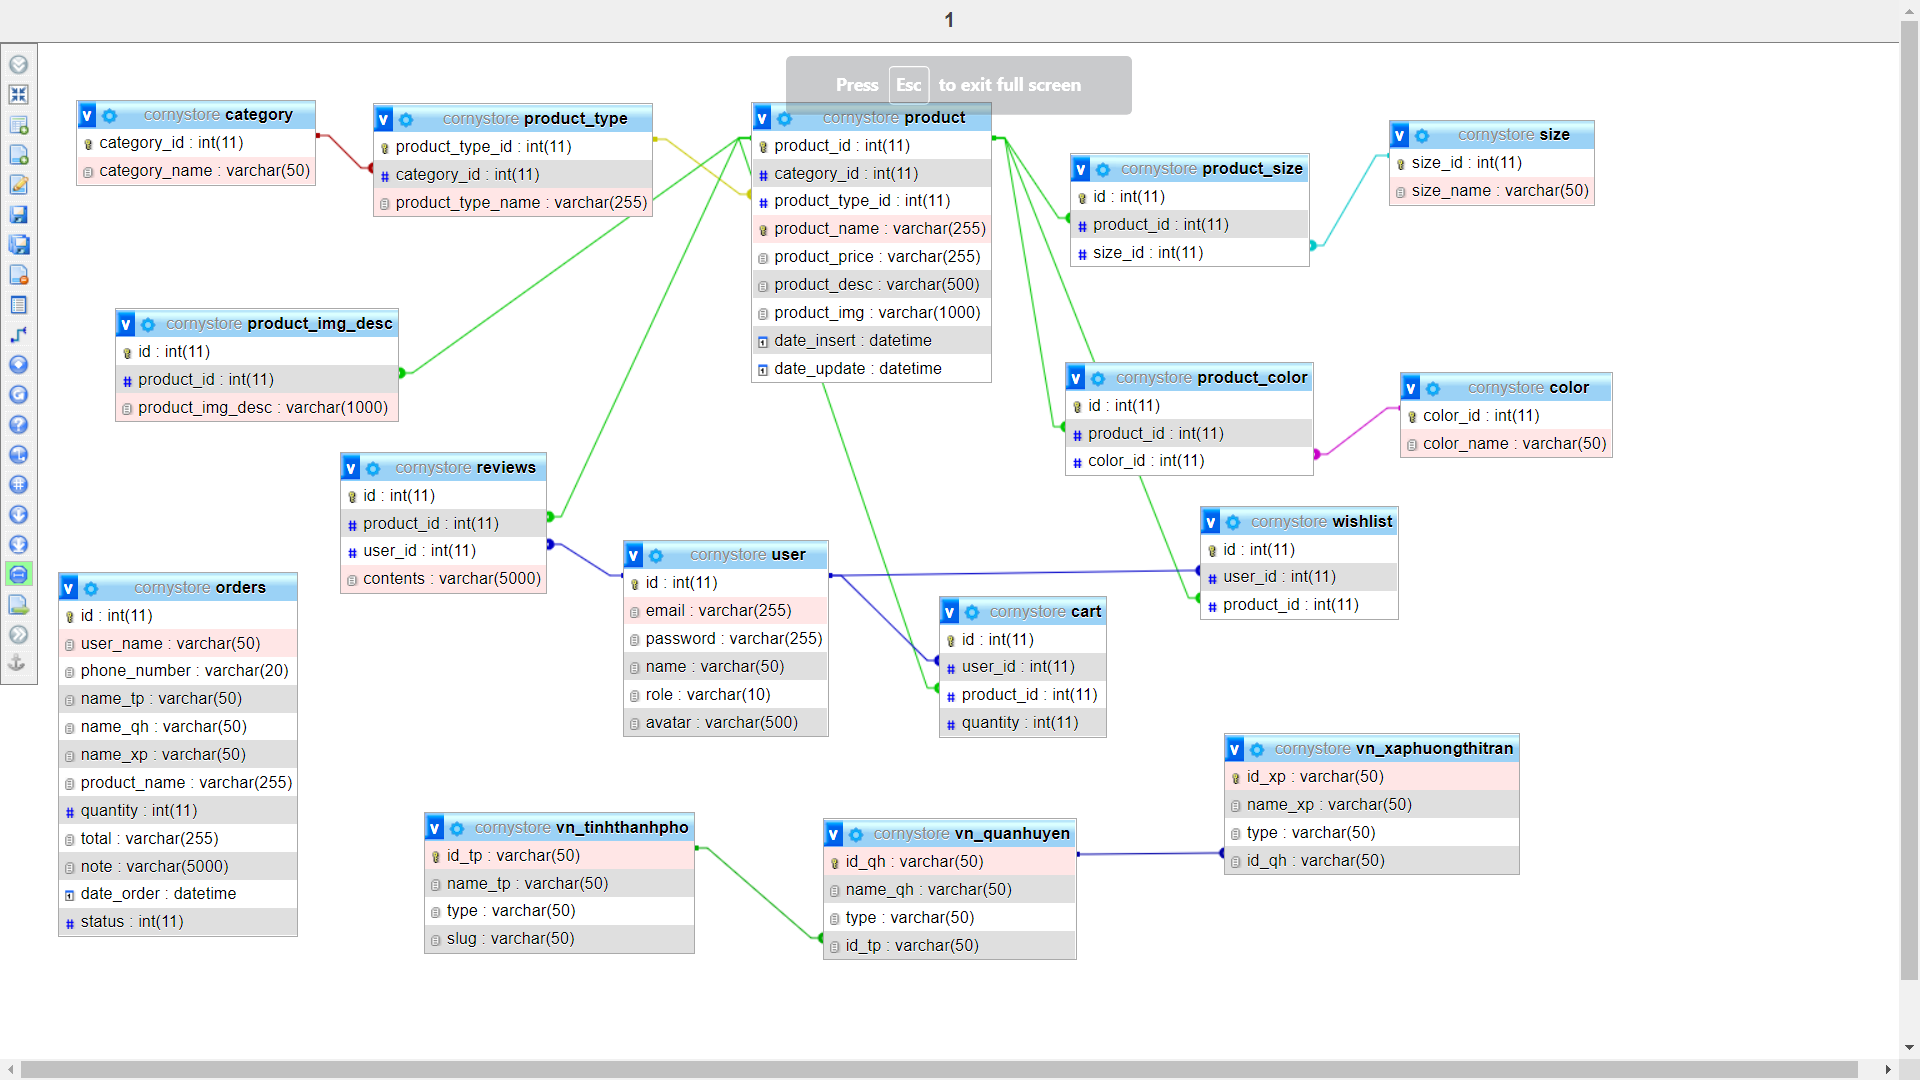1920x1080 pixels.
Task: Open structure of orders table via gear icon
Action: click(93, 588)
